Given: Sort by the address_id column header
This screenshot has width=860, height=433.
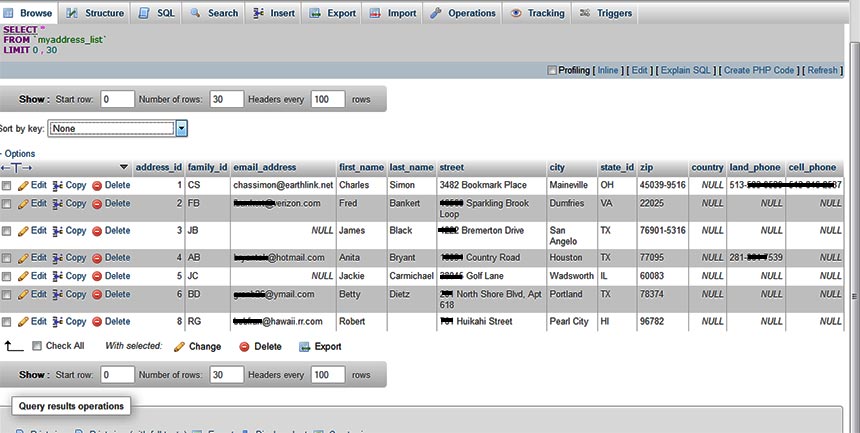Looking at the screenshot, I should pos(159,167).
